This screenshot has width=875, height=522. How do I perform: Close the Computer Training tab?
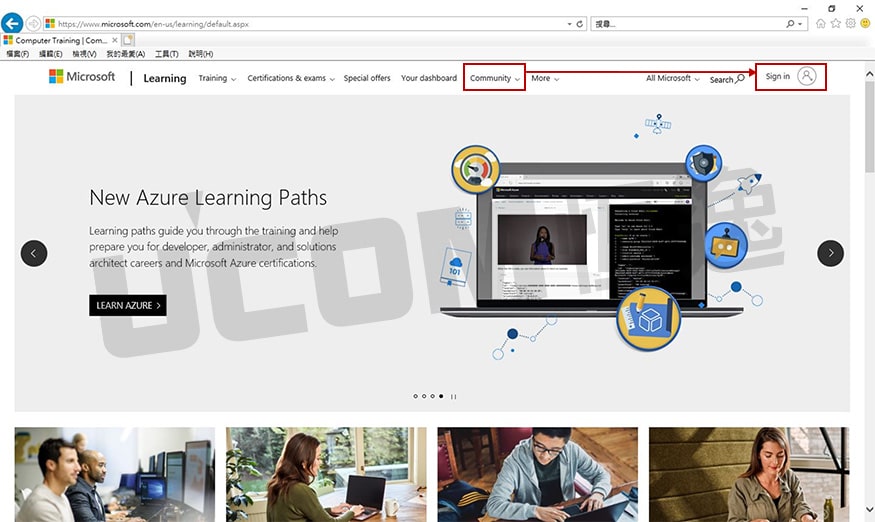click(x=114, y=40)
